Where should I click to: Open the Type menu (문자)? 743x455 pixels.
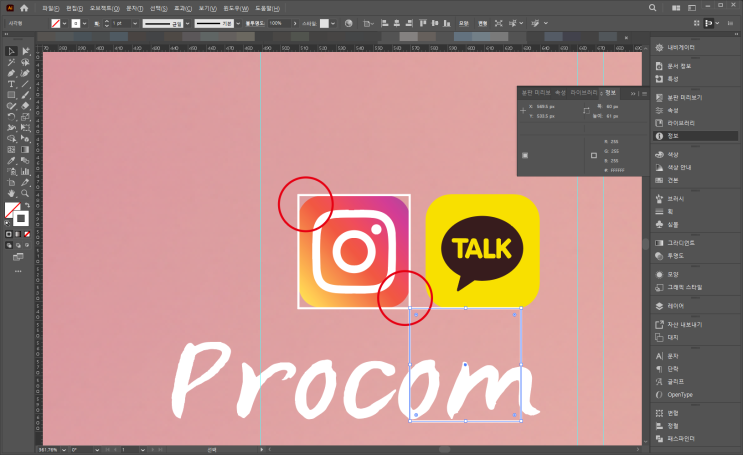tap(135, 9)
